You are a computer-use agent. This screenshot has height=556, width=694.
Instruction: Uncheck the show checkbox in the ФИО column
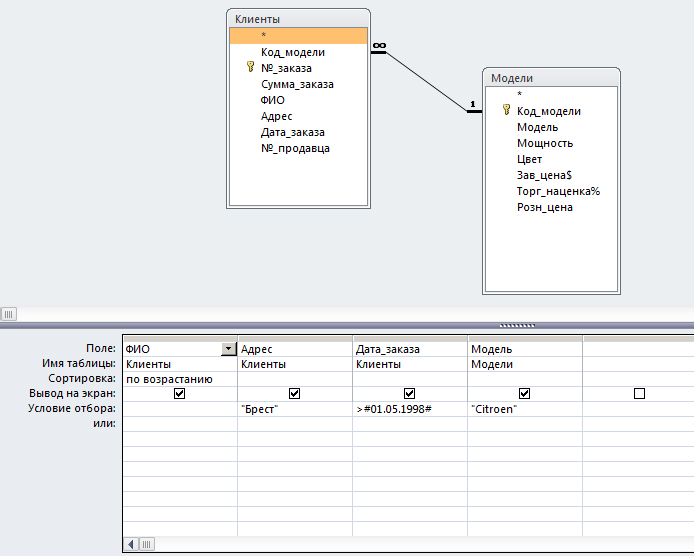click(x=179, y=393)
